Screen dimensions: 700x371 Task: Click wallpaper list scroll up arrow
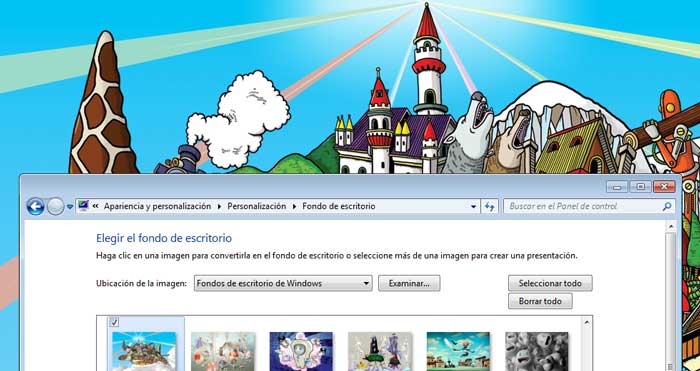point(587,322)
